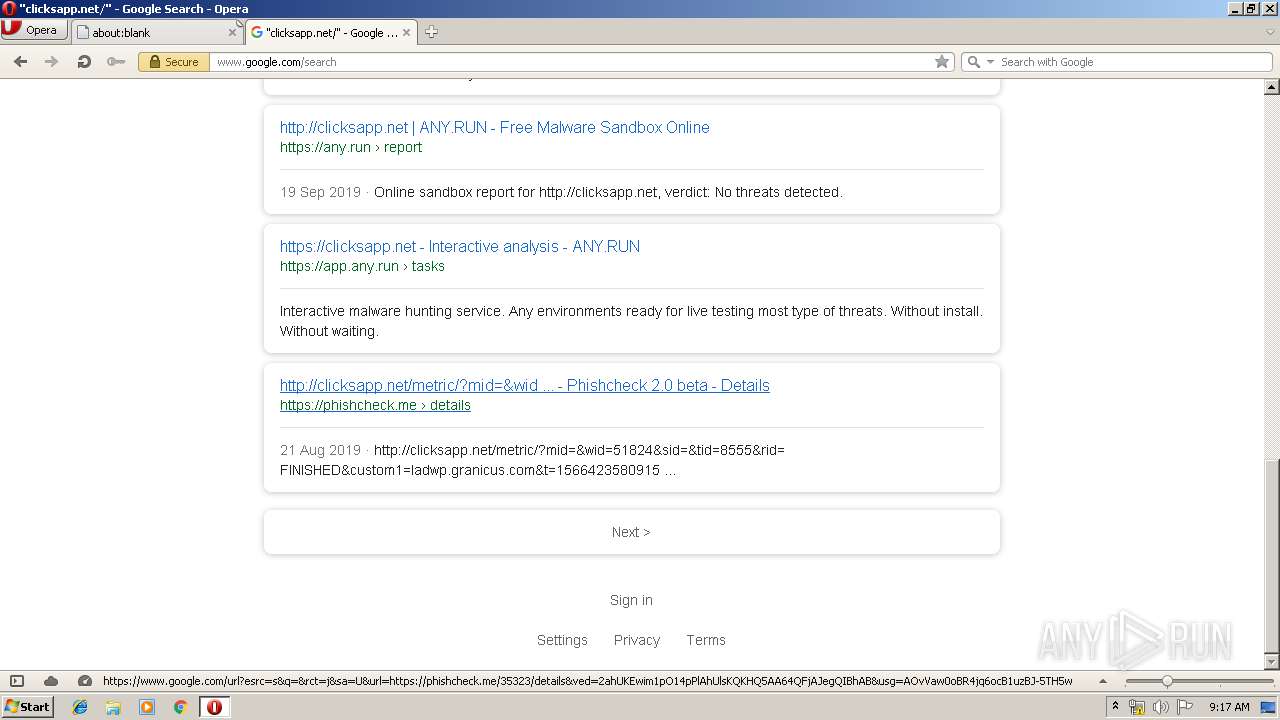The image size is (1280, 720).
Task: Launch Google Chrome from the taskbar
Action: coord(180,707)
